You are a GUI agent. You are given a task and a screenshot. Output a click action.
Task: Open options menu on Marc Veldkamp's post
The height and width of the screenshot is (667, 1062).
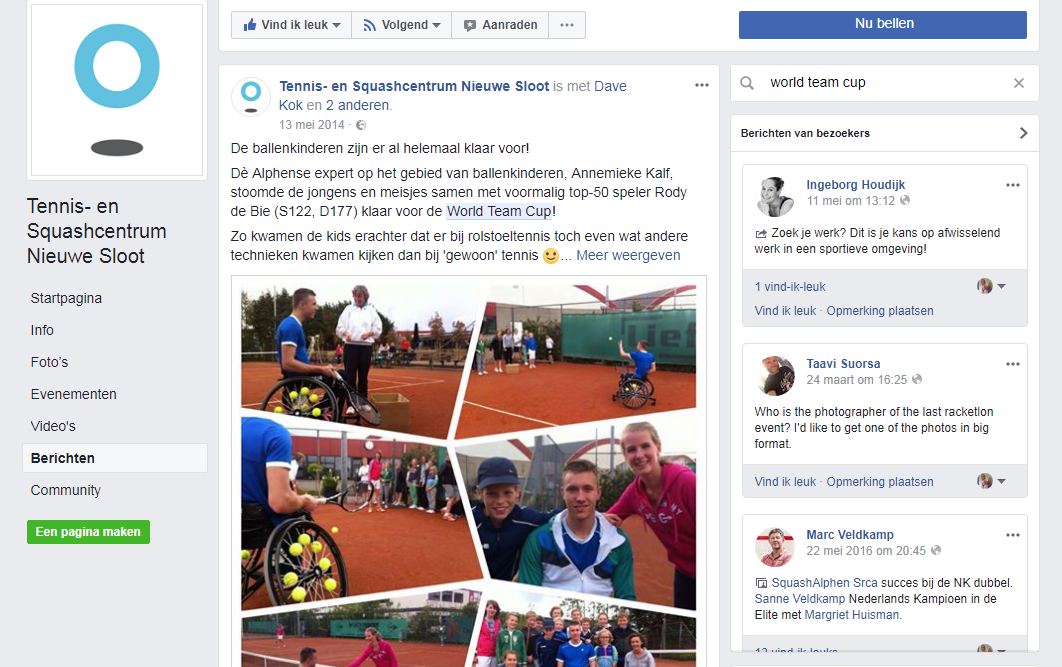click(x=1013, y=535)
